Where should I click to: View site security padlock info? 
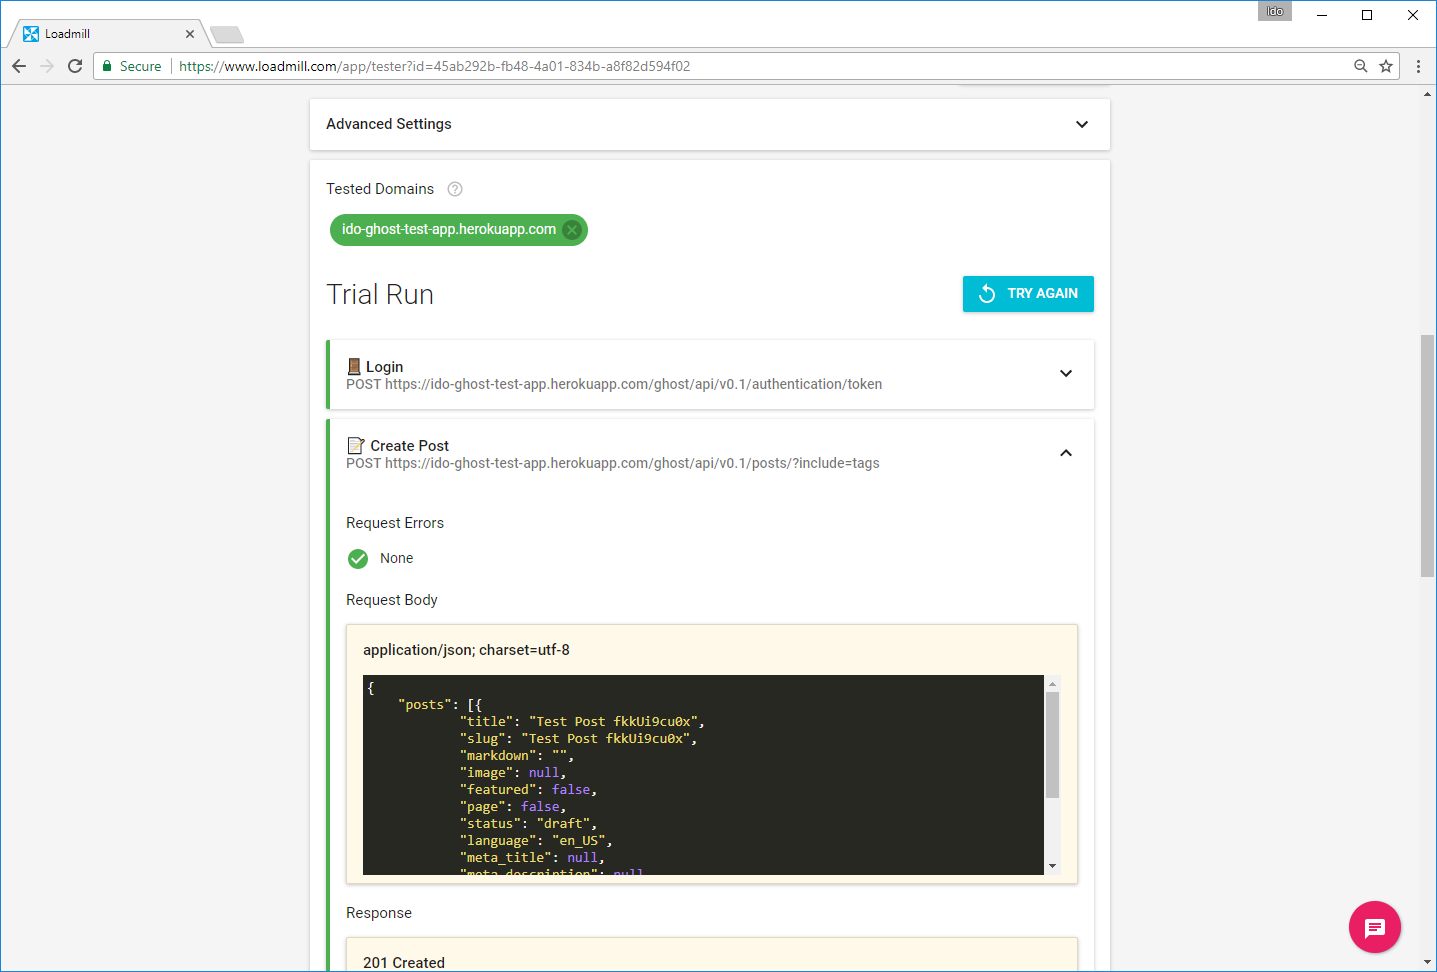(x=107, y=66)
